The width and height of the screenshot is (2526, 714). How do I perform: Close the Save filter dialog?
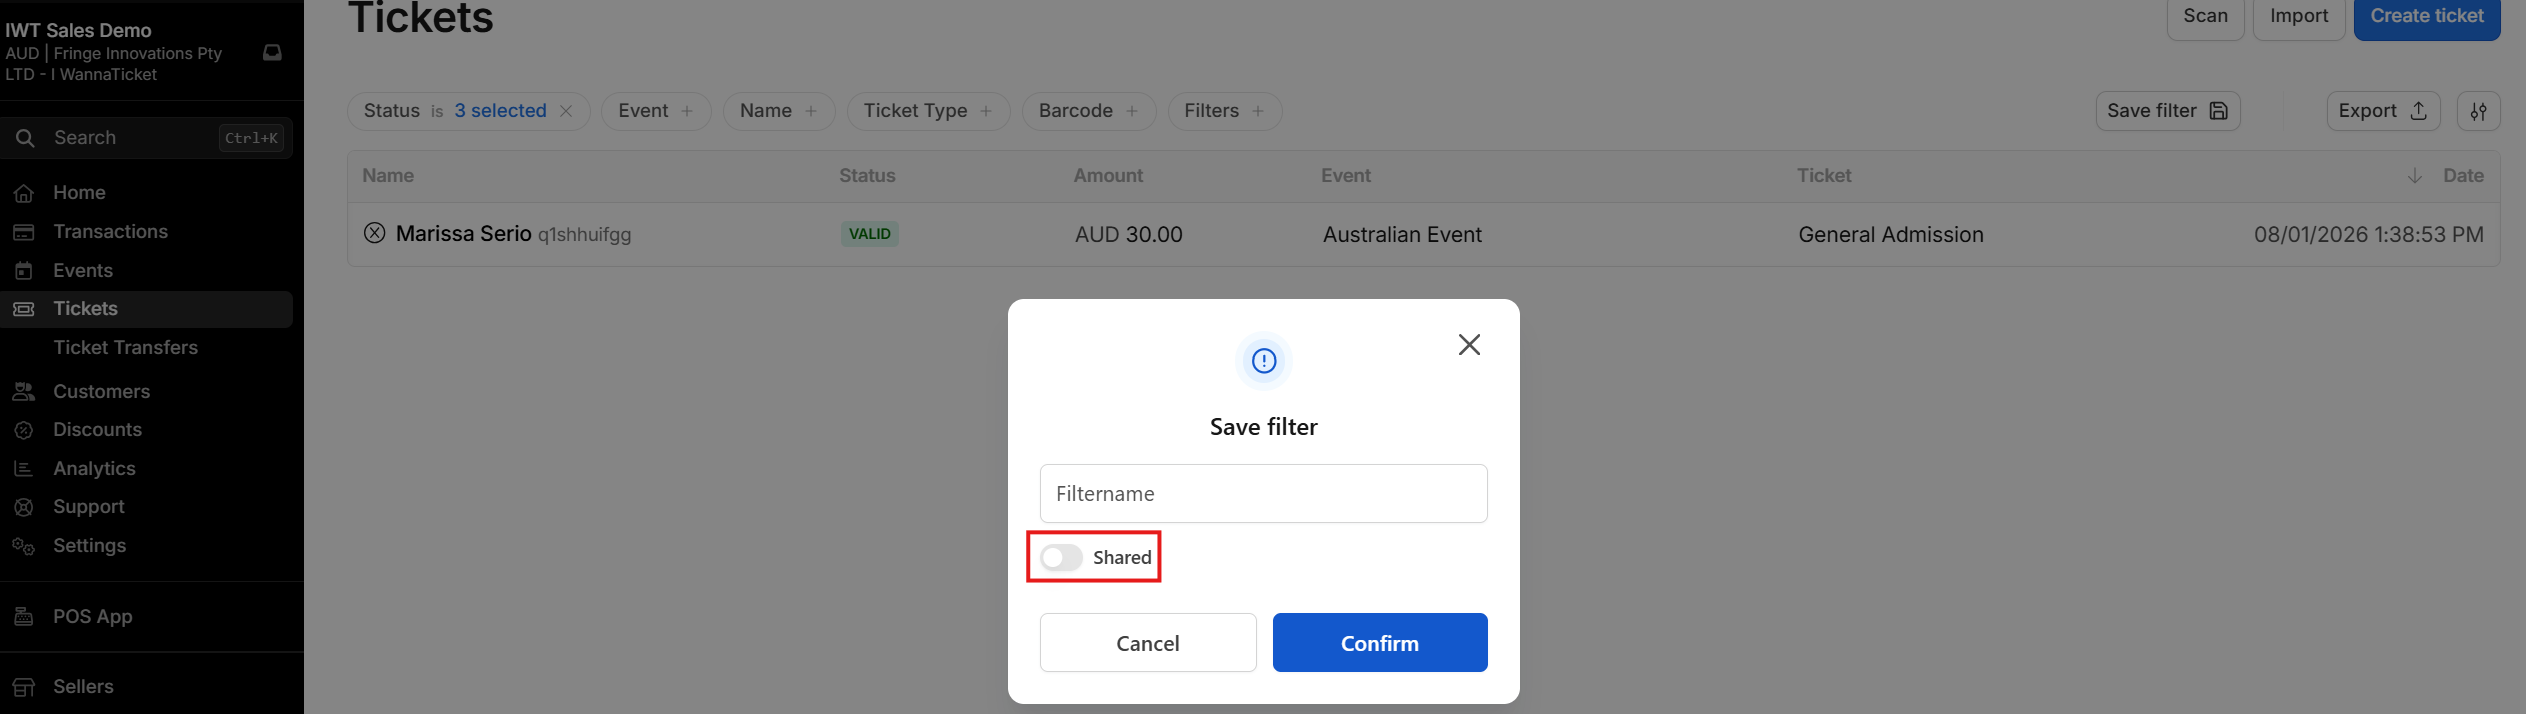[x=1468, y=345]
